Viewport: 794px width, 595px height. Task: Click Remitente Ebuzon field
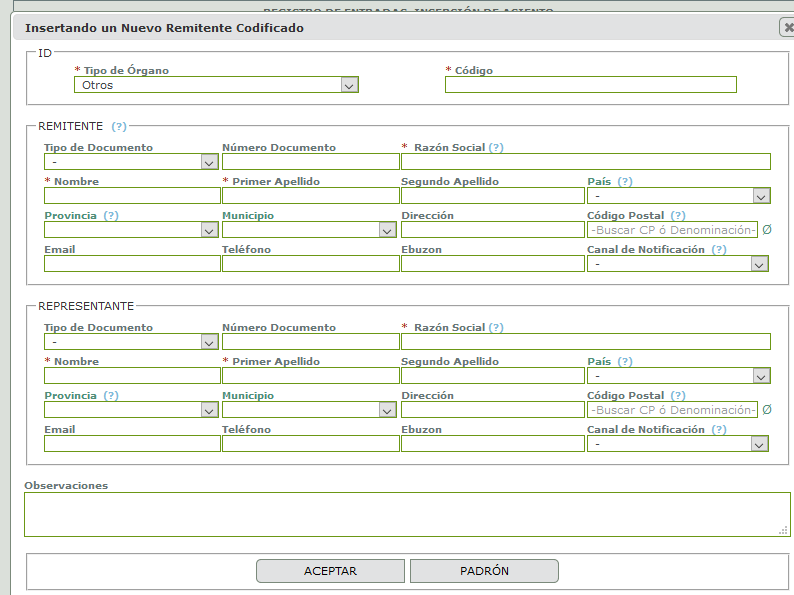click(x=493, y=264)
